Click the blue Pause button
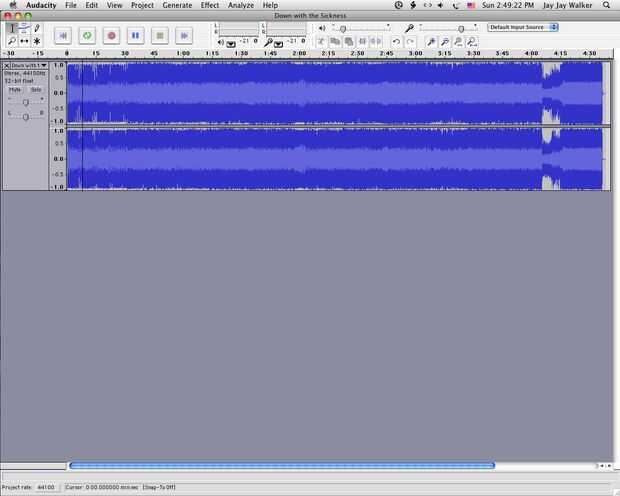Image resolution: width=620 pixels, height=496 pixels. point(136,36)
